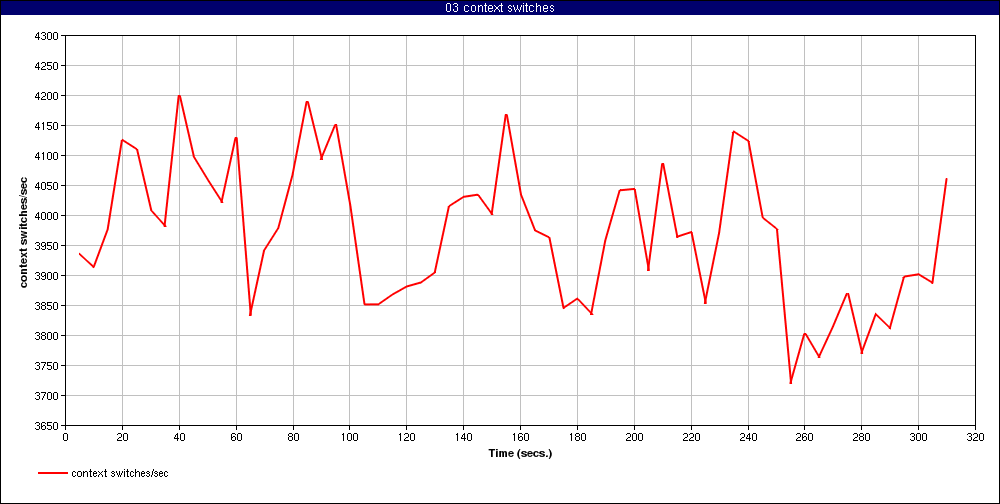This screenshot has width=1000, height=504.
Task: Click the 0 tick on the time axis
Action: (x=65, y=437)
